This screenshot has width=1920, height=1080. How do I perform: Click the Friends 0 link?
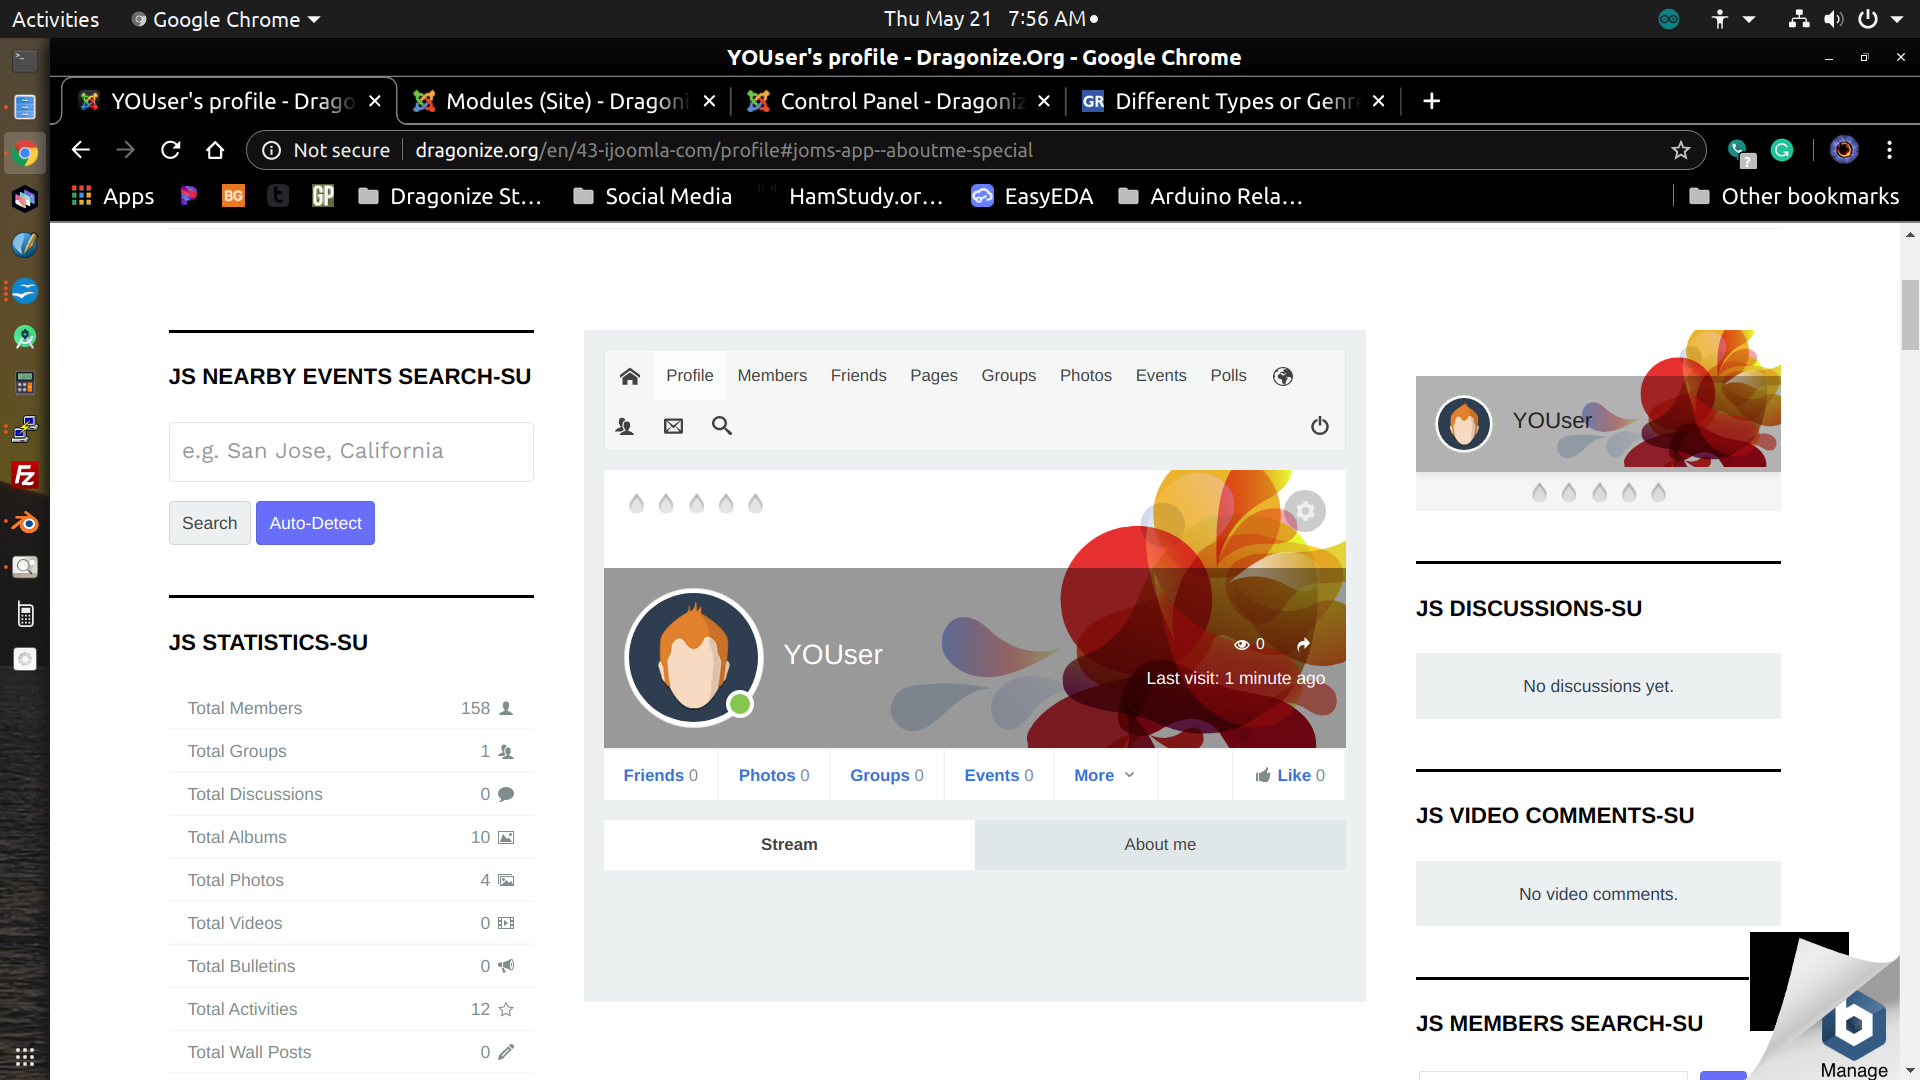pos(660,775)
